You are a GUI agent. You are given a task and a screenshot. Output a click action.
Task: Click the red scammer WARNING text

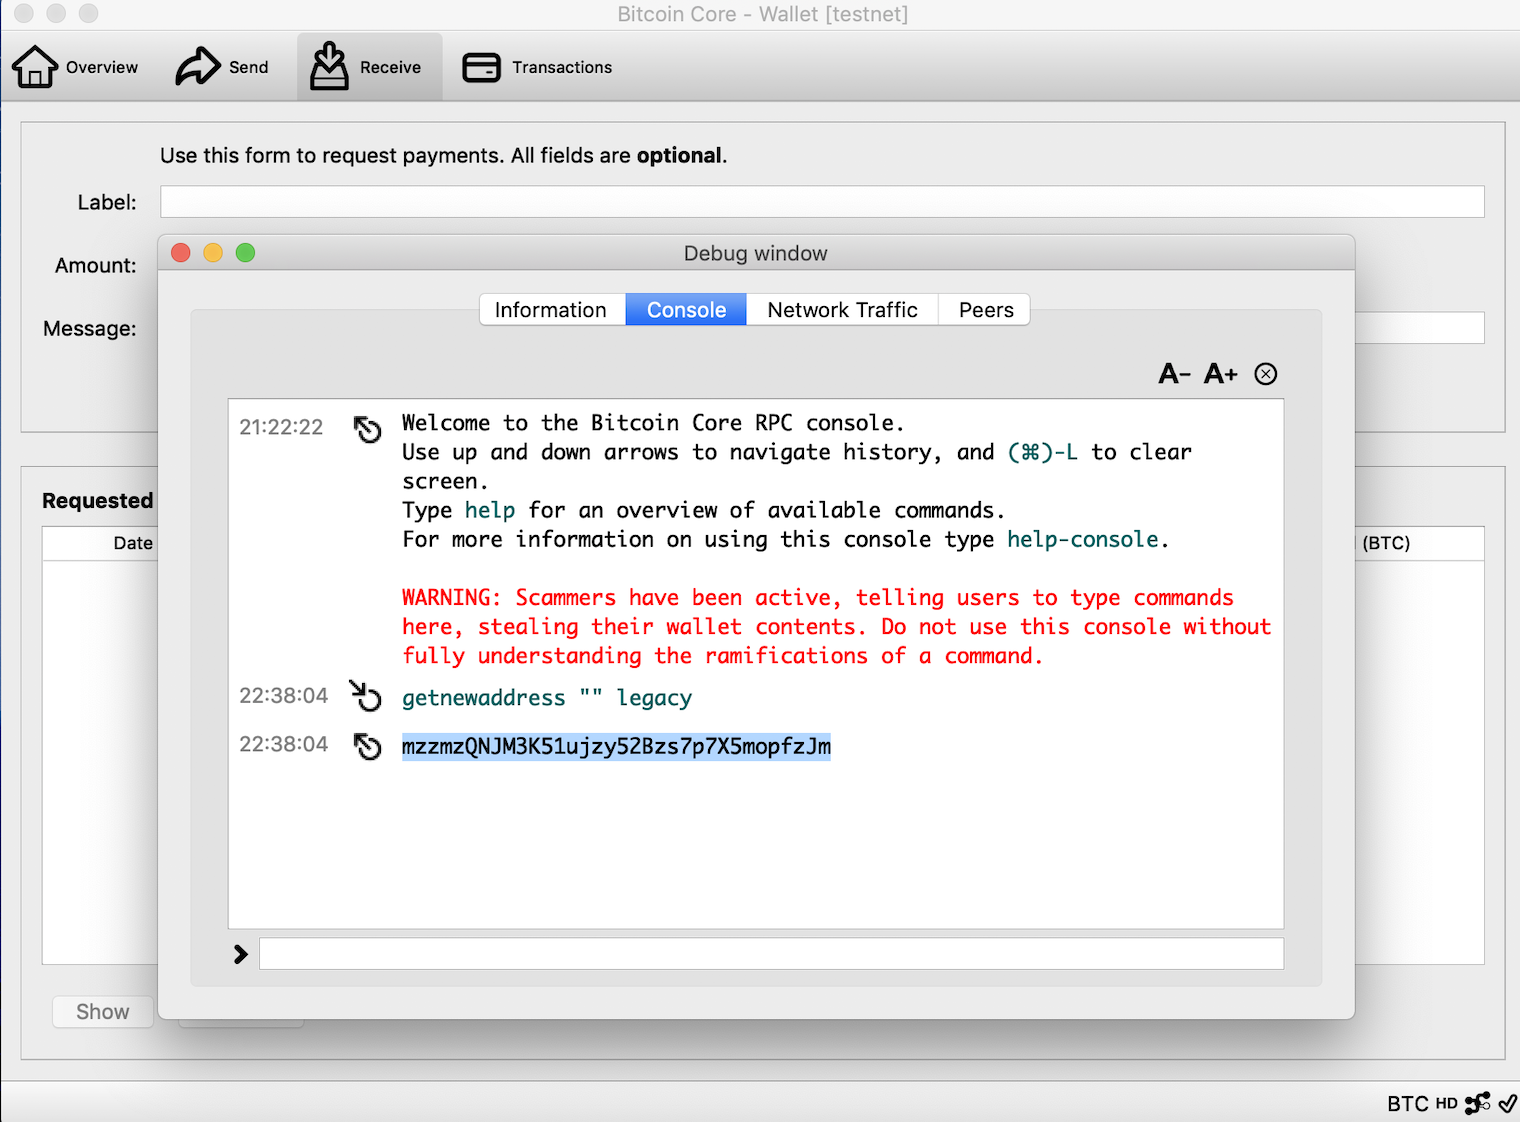836,626
